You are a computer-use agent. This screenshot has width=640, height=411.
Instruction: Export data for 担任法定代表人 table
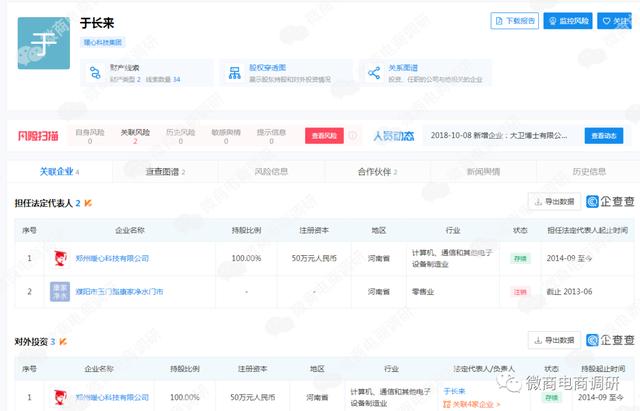[x=554, y=201]
